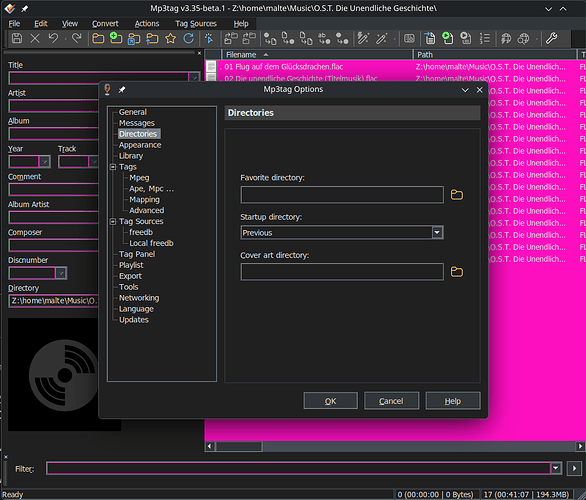586x500 pixels.
Task: Open the Edit menu
Action: (x=41, y=24)
